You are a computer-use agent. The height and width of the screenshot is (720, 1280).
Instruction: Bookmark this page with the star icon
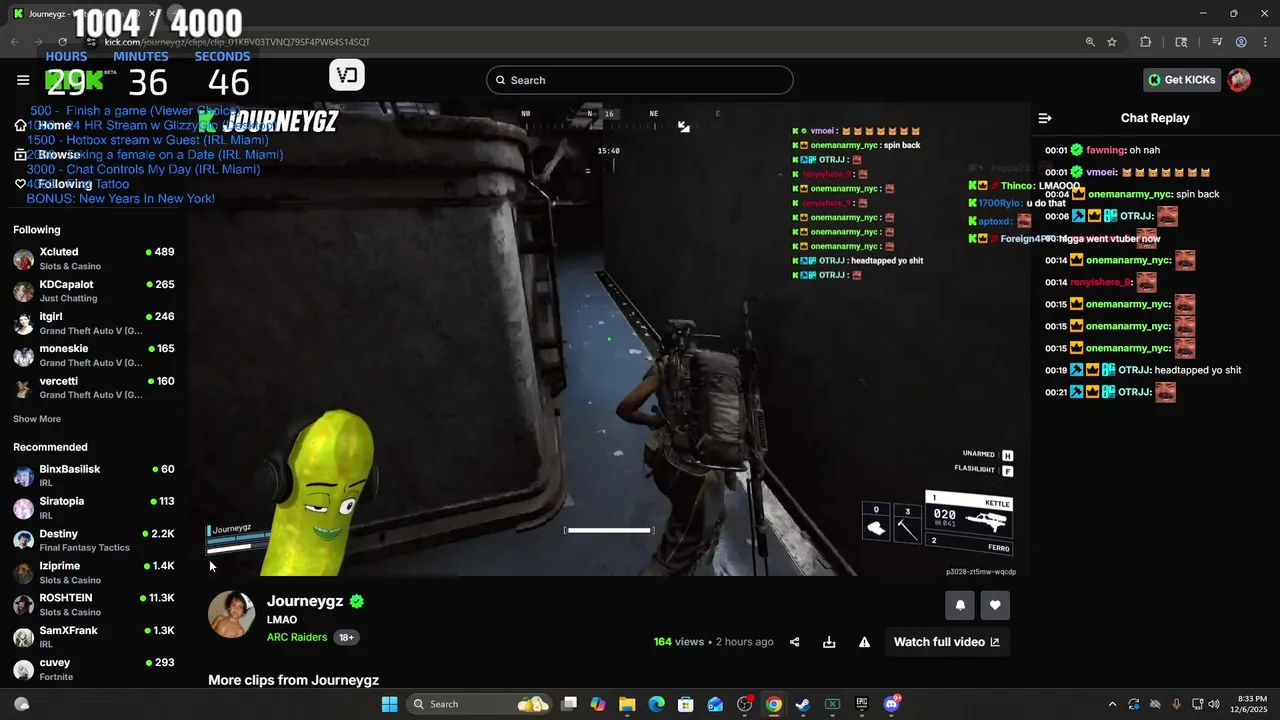coord(1112,42)
